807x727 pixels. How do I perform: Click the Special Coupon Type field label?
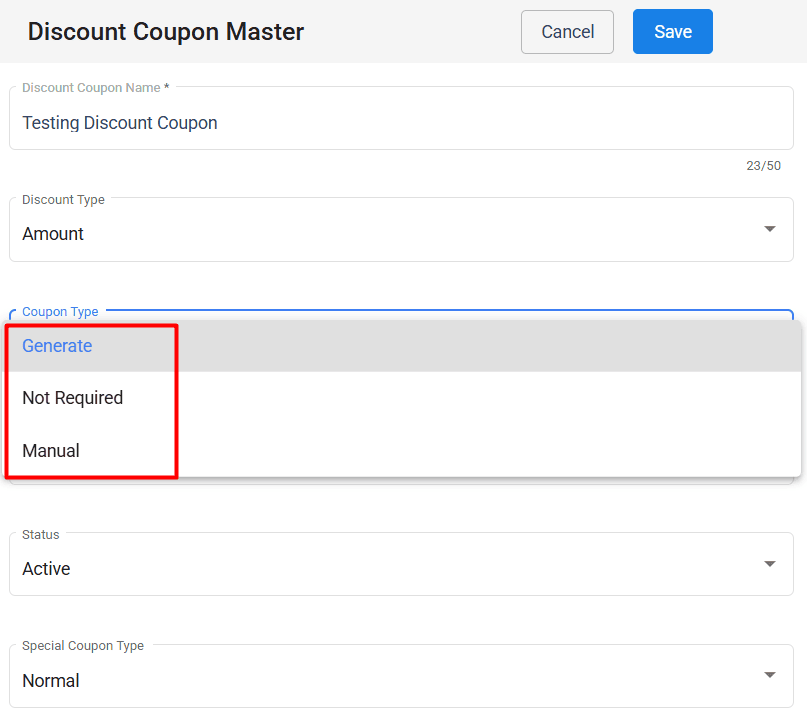(x=83, y=646)
